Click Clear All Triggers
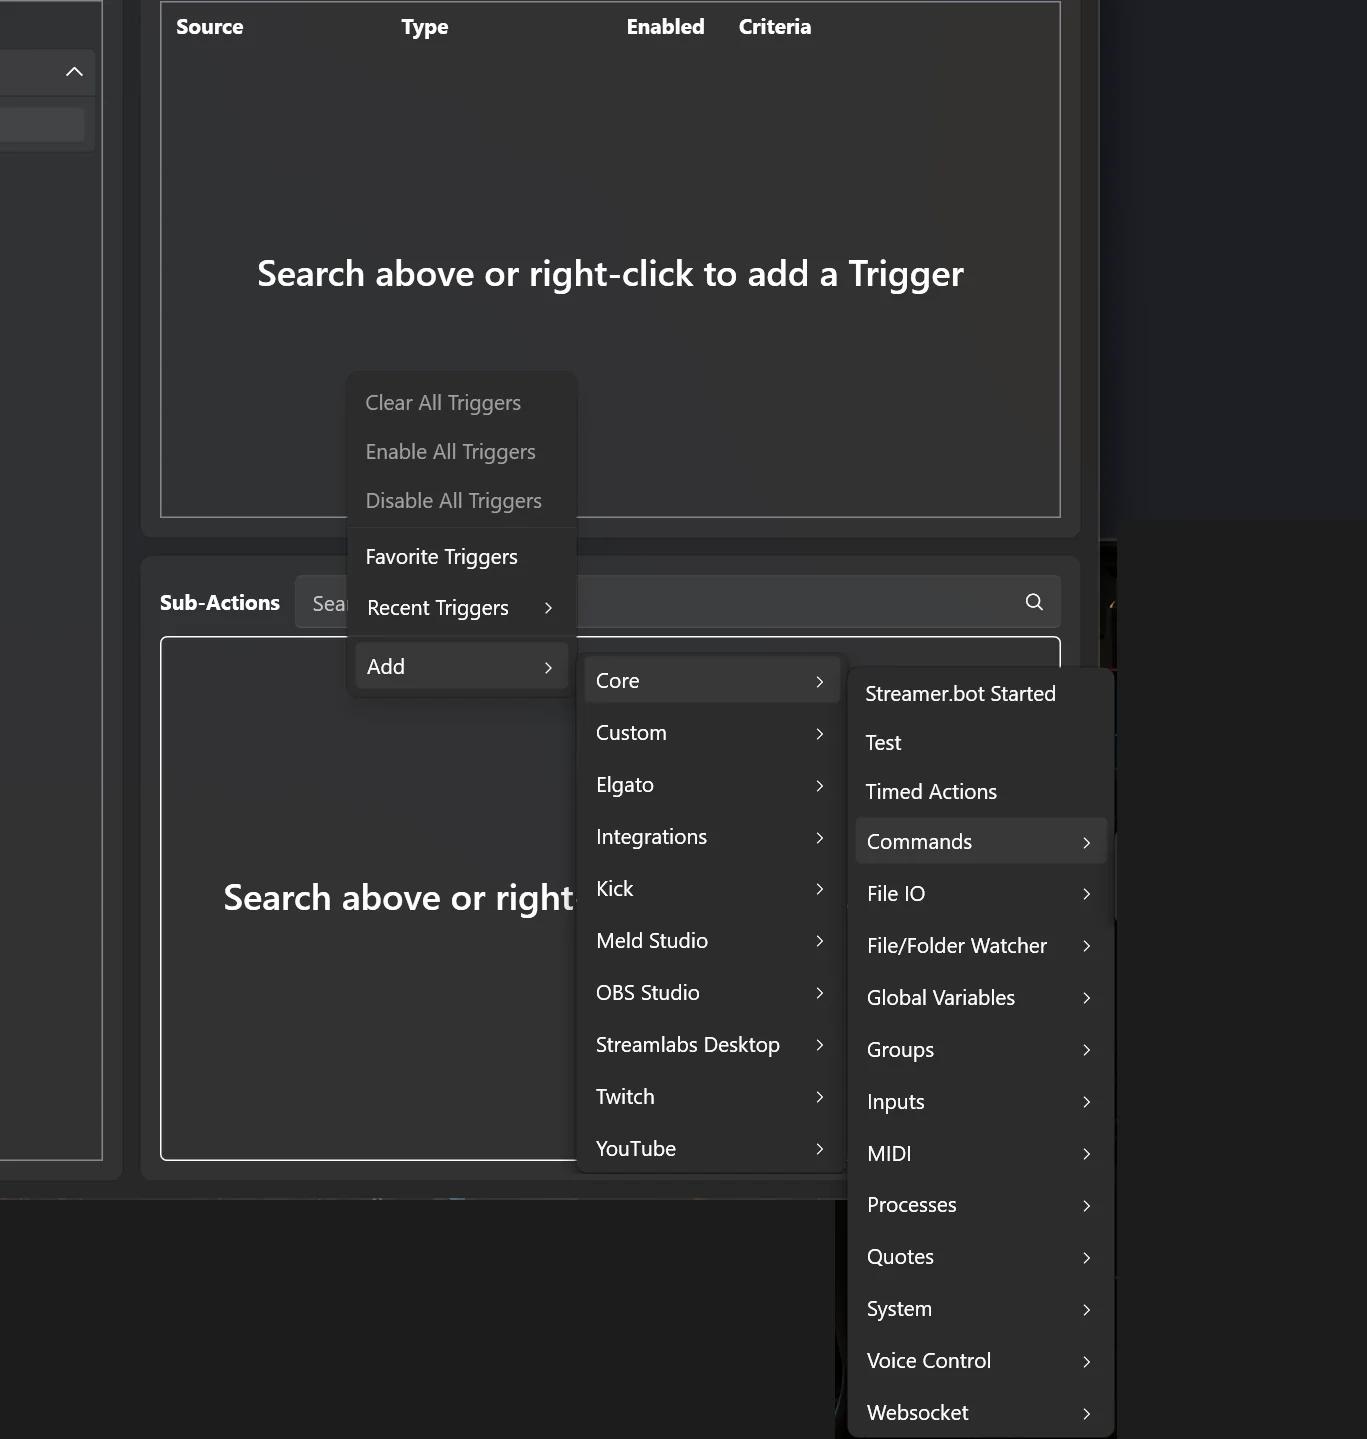The image size is (1367, 1439). pos(461,403)
